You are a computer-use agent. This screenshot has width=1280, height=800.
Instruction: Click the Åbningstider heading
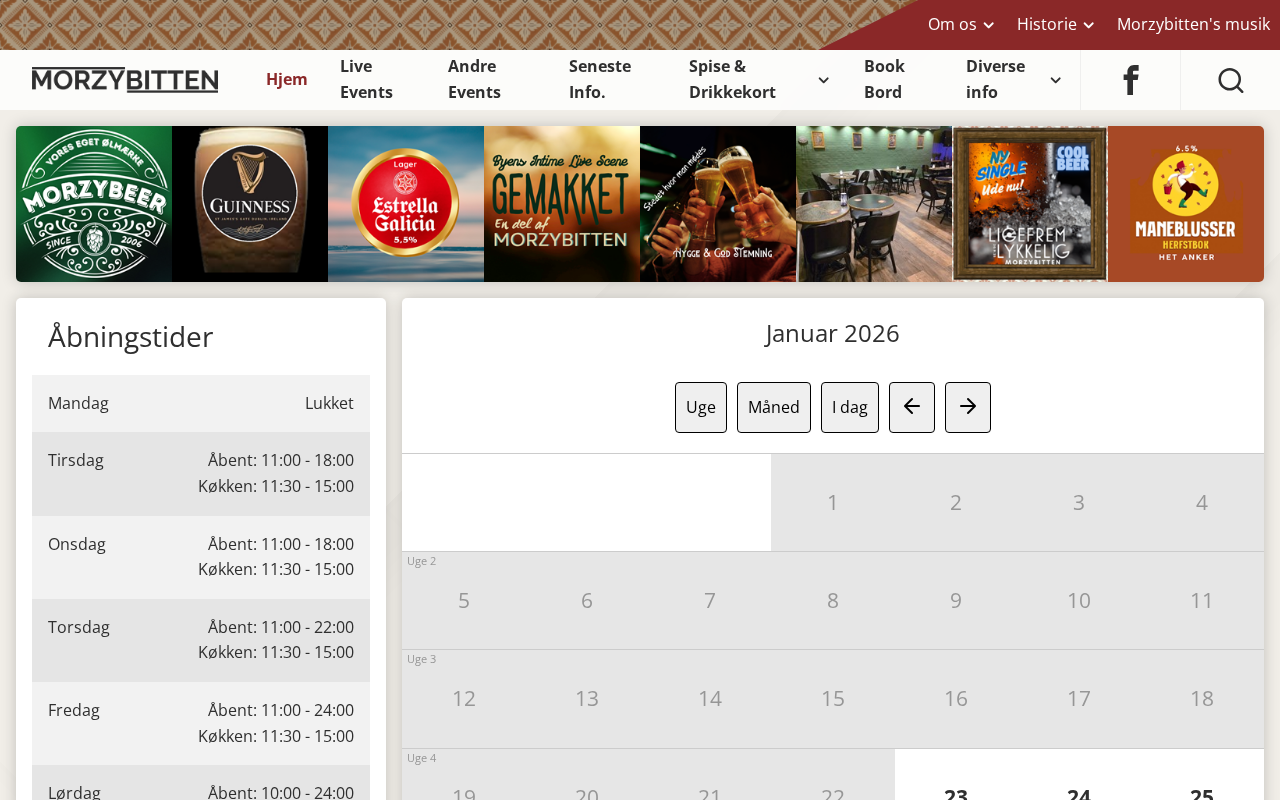pyautogui.click(x=131, y=337)
